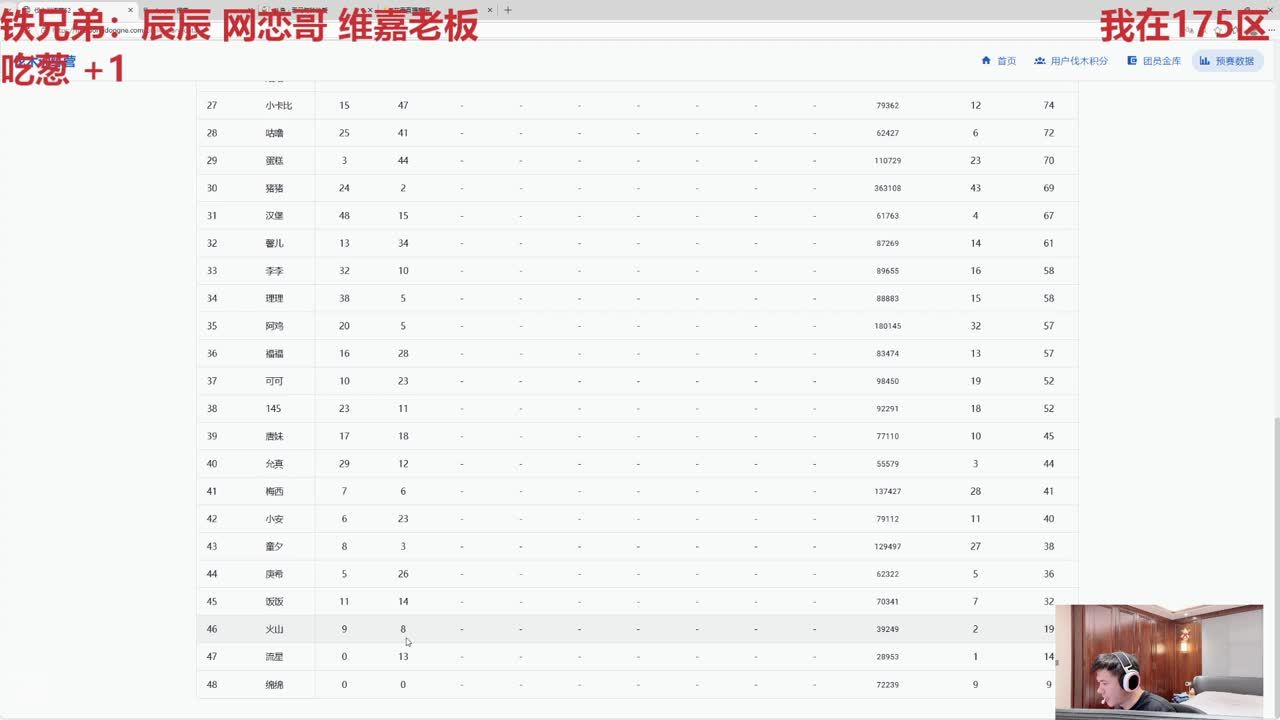The image size is (1280, 720).
Task: Click the name 145 in row 38
Action: click(x=273, y=408)
